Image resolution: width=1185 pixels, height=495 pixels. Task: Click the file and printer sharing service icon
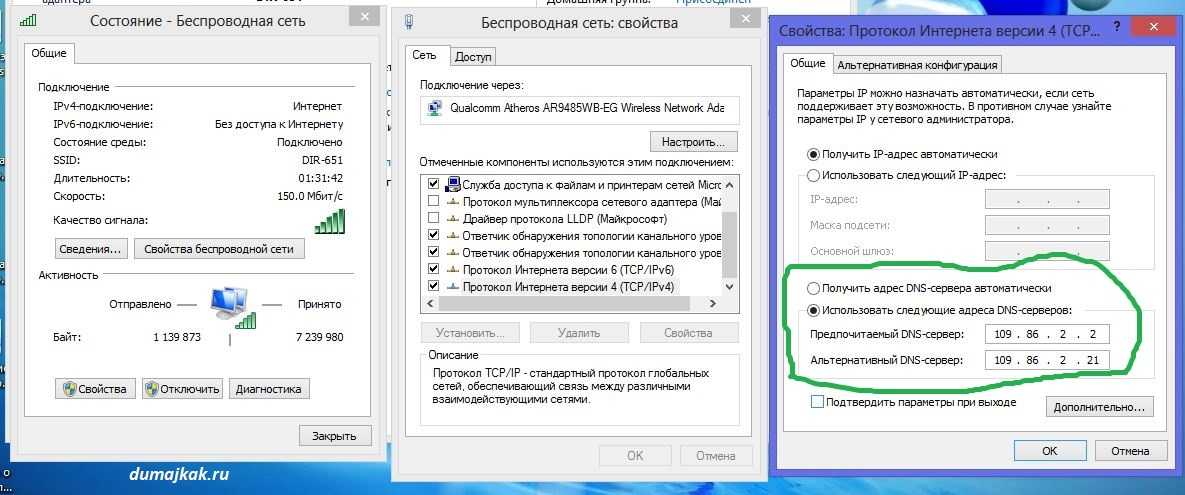click(453, 185)
